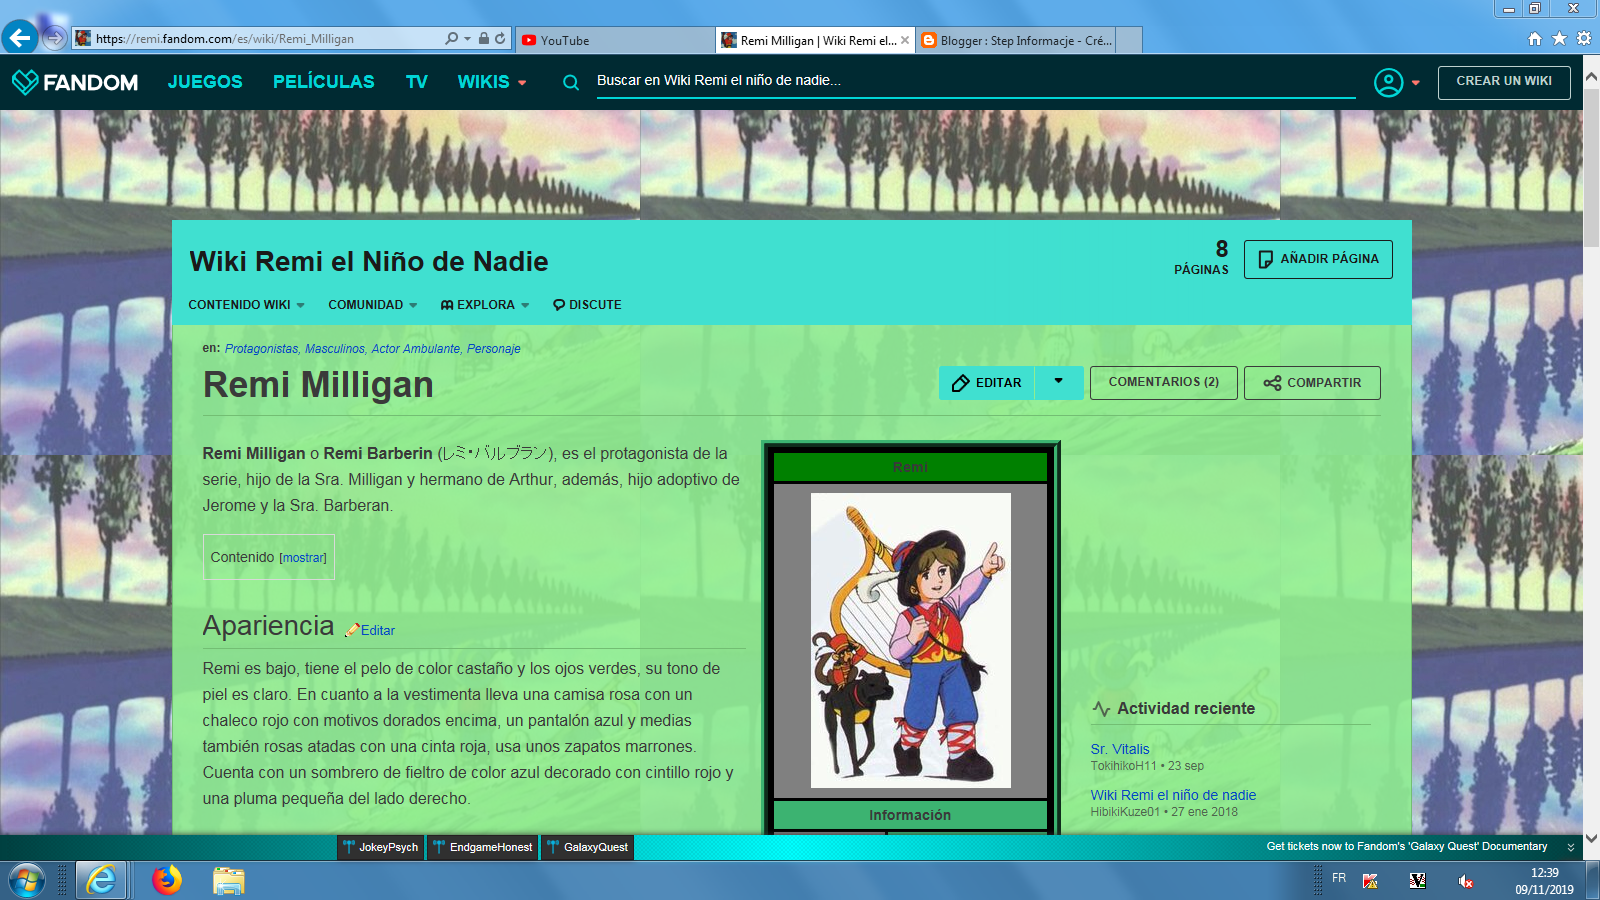The image size is (1600, 900).
Task: Open the browser Tools gear icon
Action: coord(1584,38)
